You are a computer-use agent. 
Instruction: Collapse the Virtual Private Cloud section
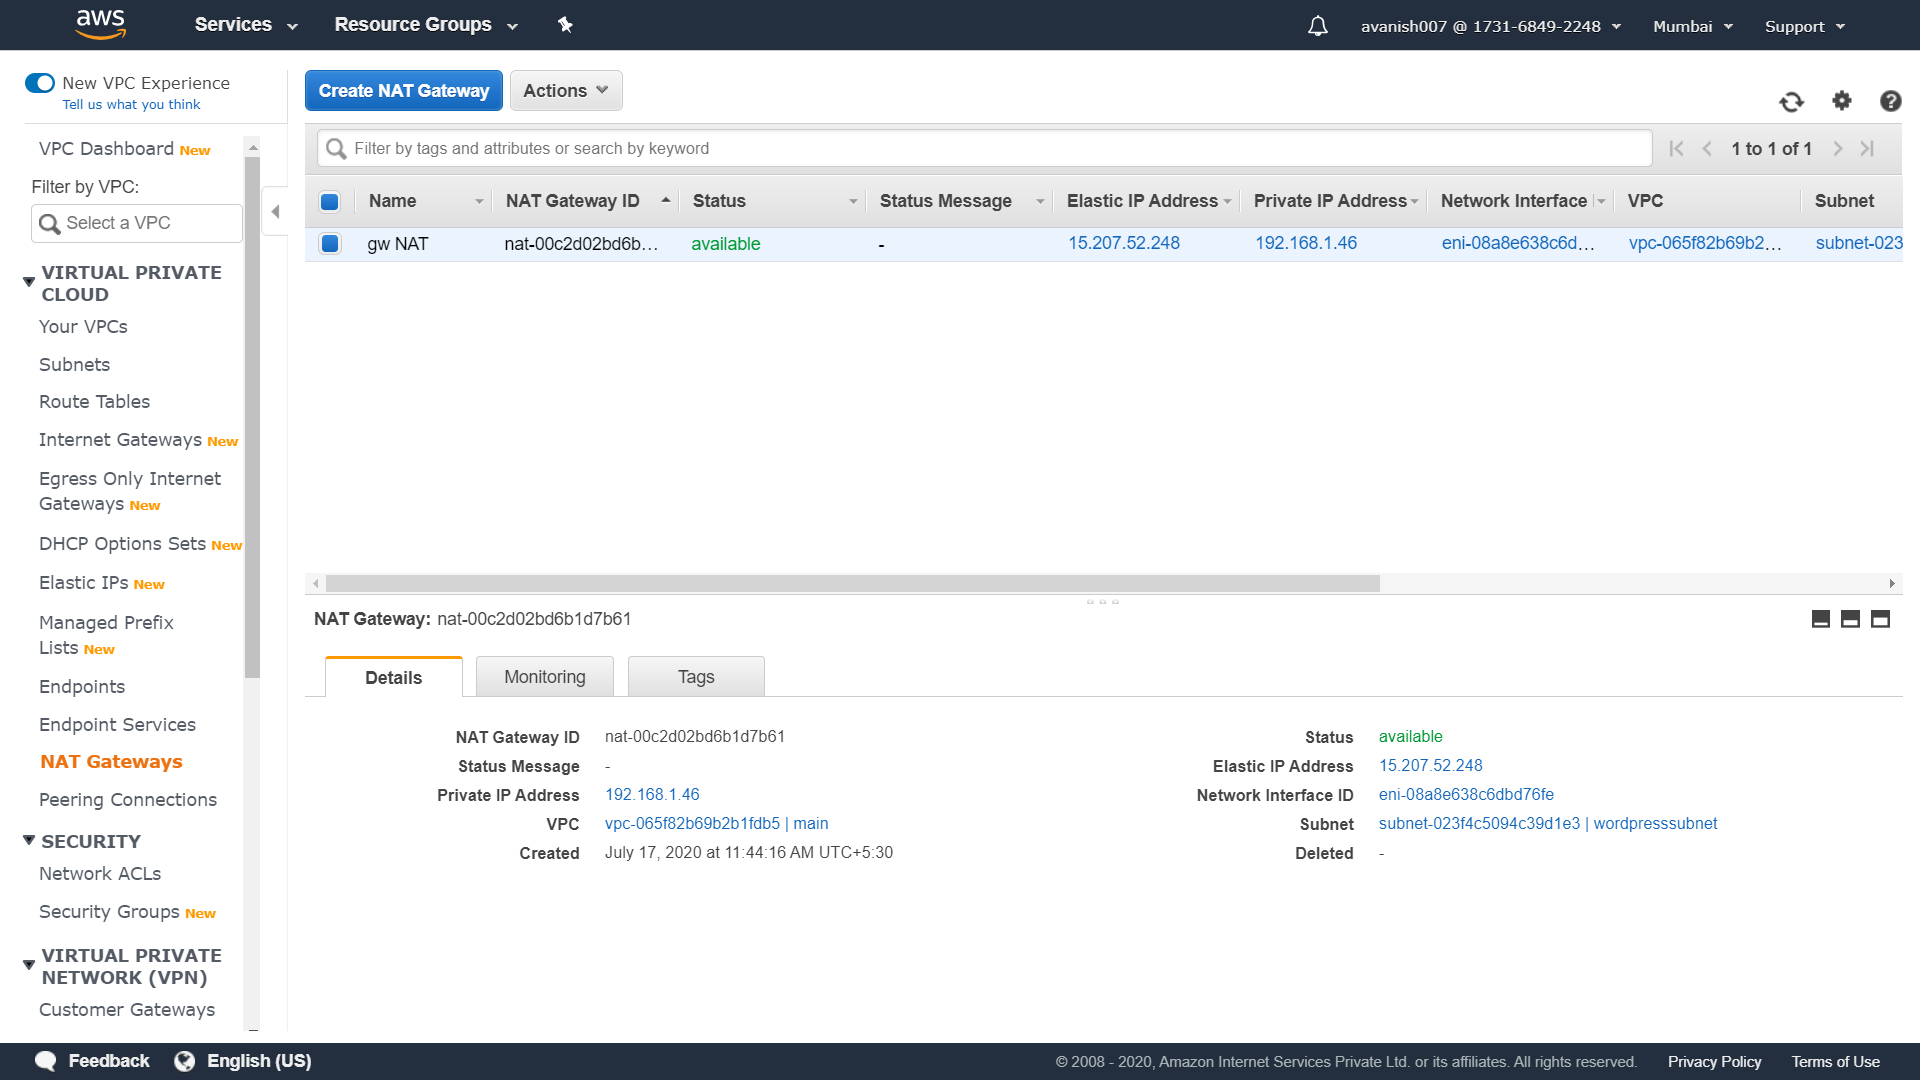click(29, 282)
